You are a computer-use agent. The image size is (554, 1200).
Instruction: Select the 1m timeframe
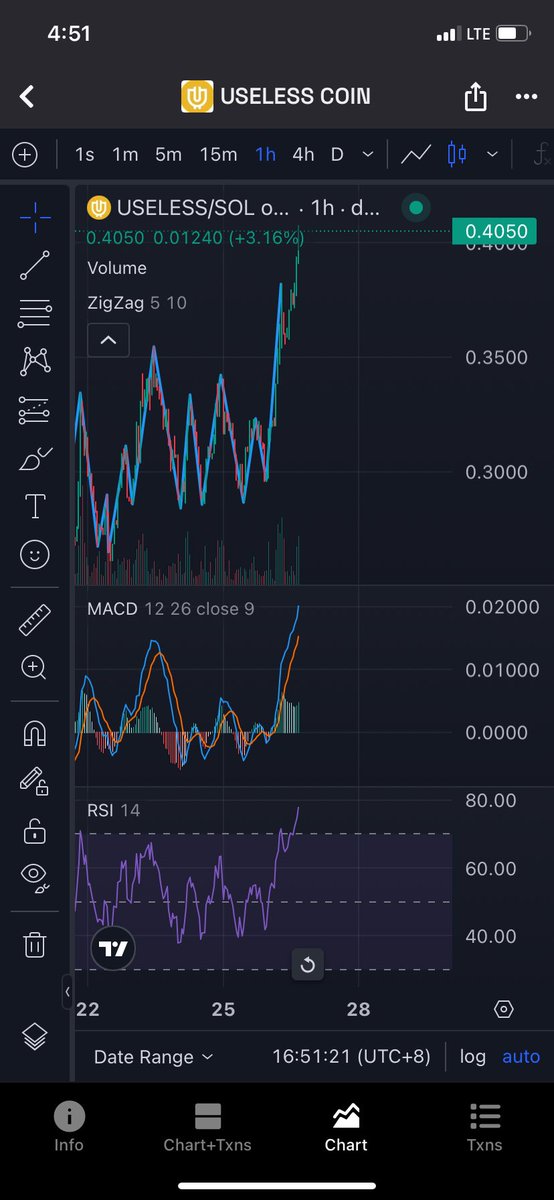pyautogui.click(x=125, y=154)
